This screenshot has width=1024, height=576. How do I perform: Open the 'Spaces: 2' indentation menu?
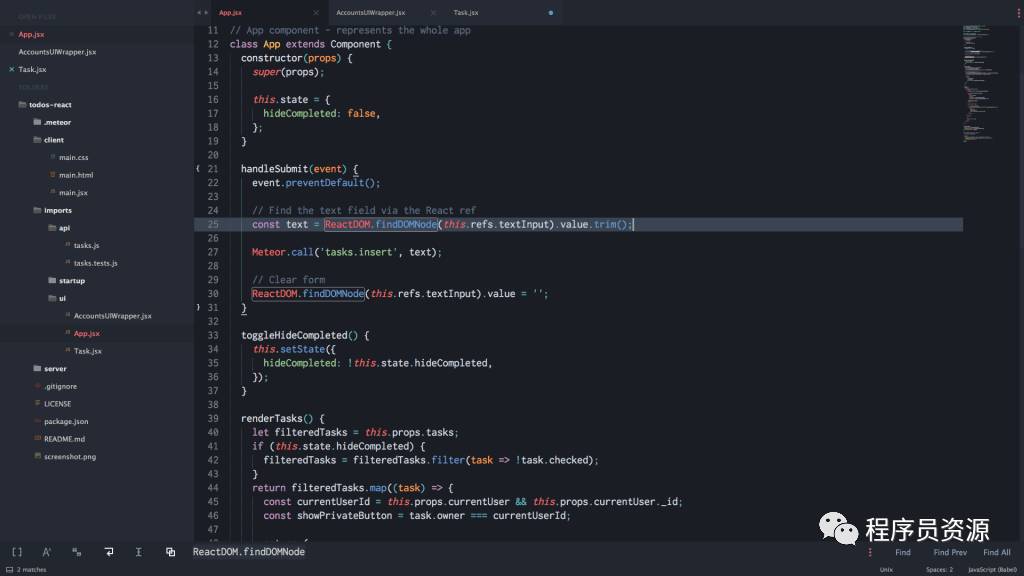939,569
